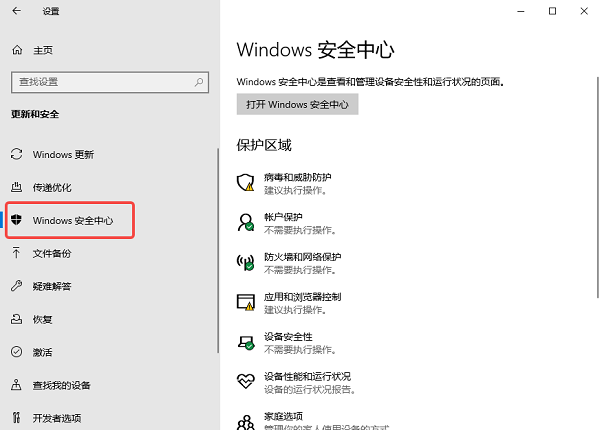This screenshot has height=430, width=600.
Task: Select Windows 更新 in the sidebar
Action: click(x=63, y=155)
